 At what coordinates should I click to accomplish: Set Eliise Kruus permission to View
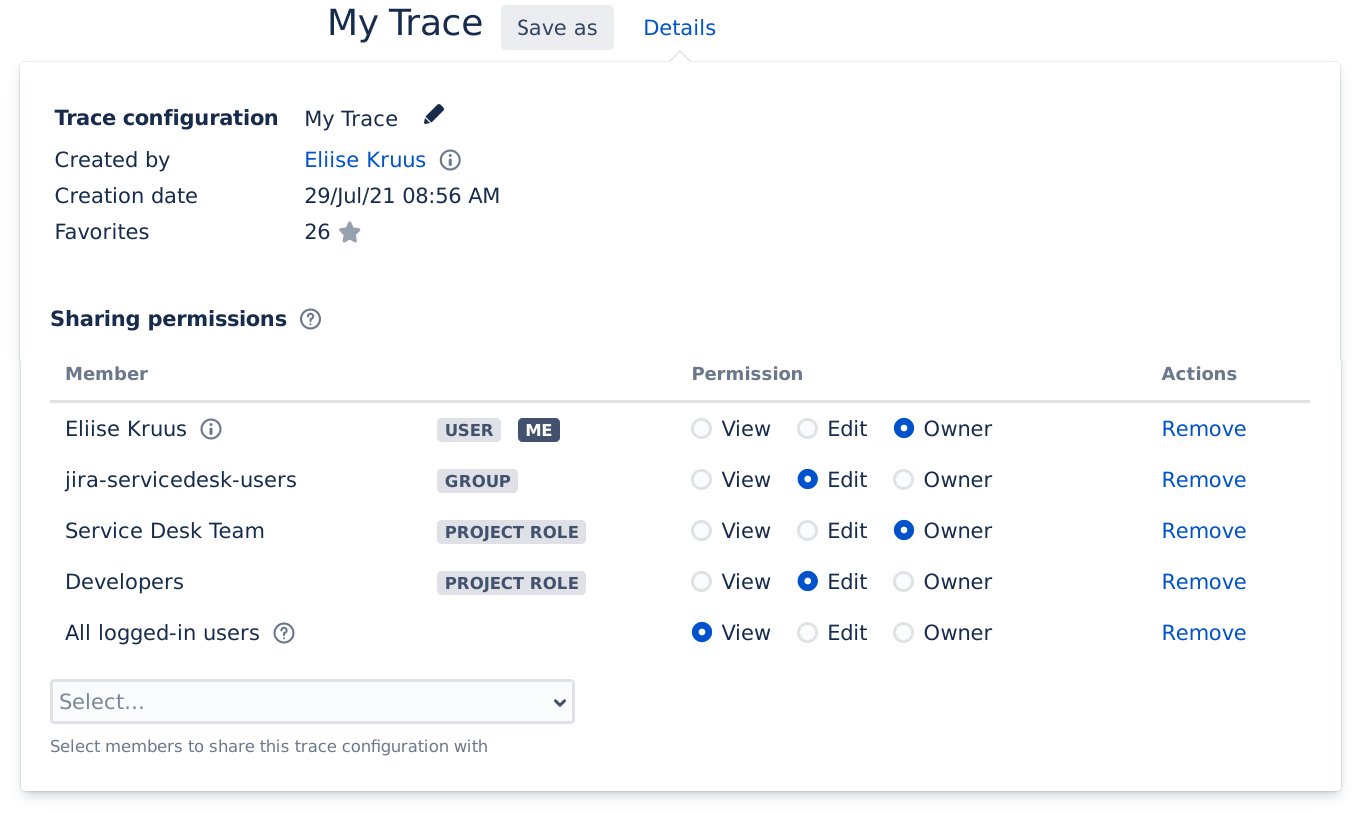[702, 429]
